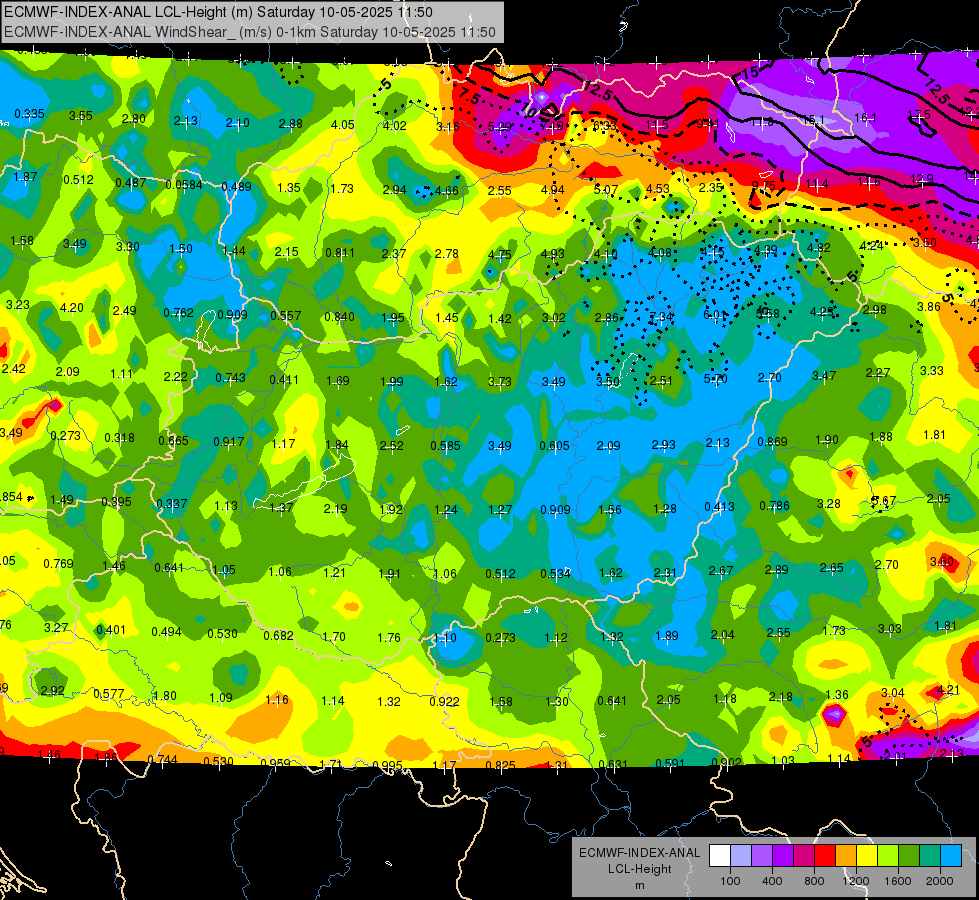Screen dimensions: 979x900
Task: Select the white swatch in the legend
Action: [719, 856]
